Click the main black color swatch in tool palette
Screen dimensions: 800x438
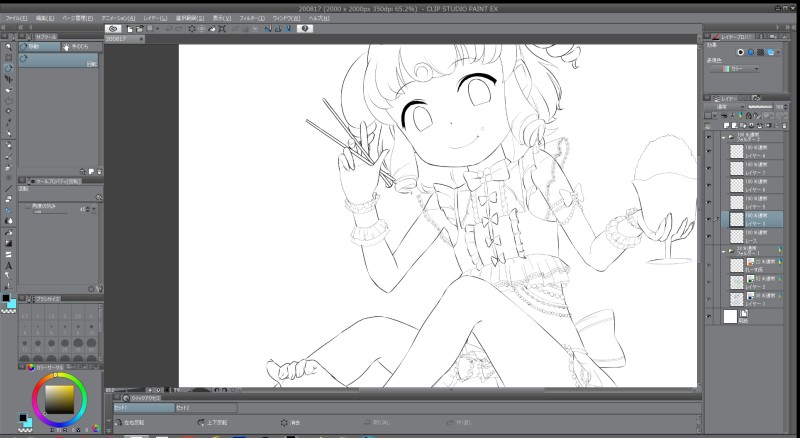click(6, 298)
